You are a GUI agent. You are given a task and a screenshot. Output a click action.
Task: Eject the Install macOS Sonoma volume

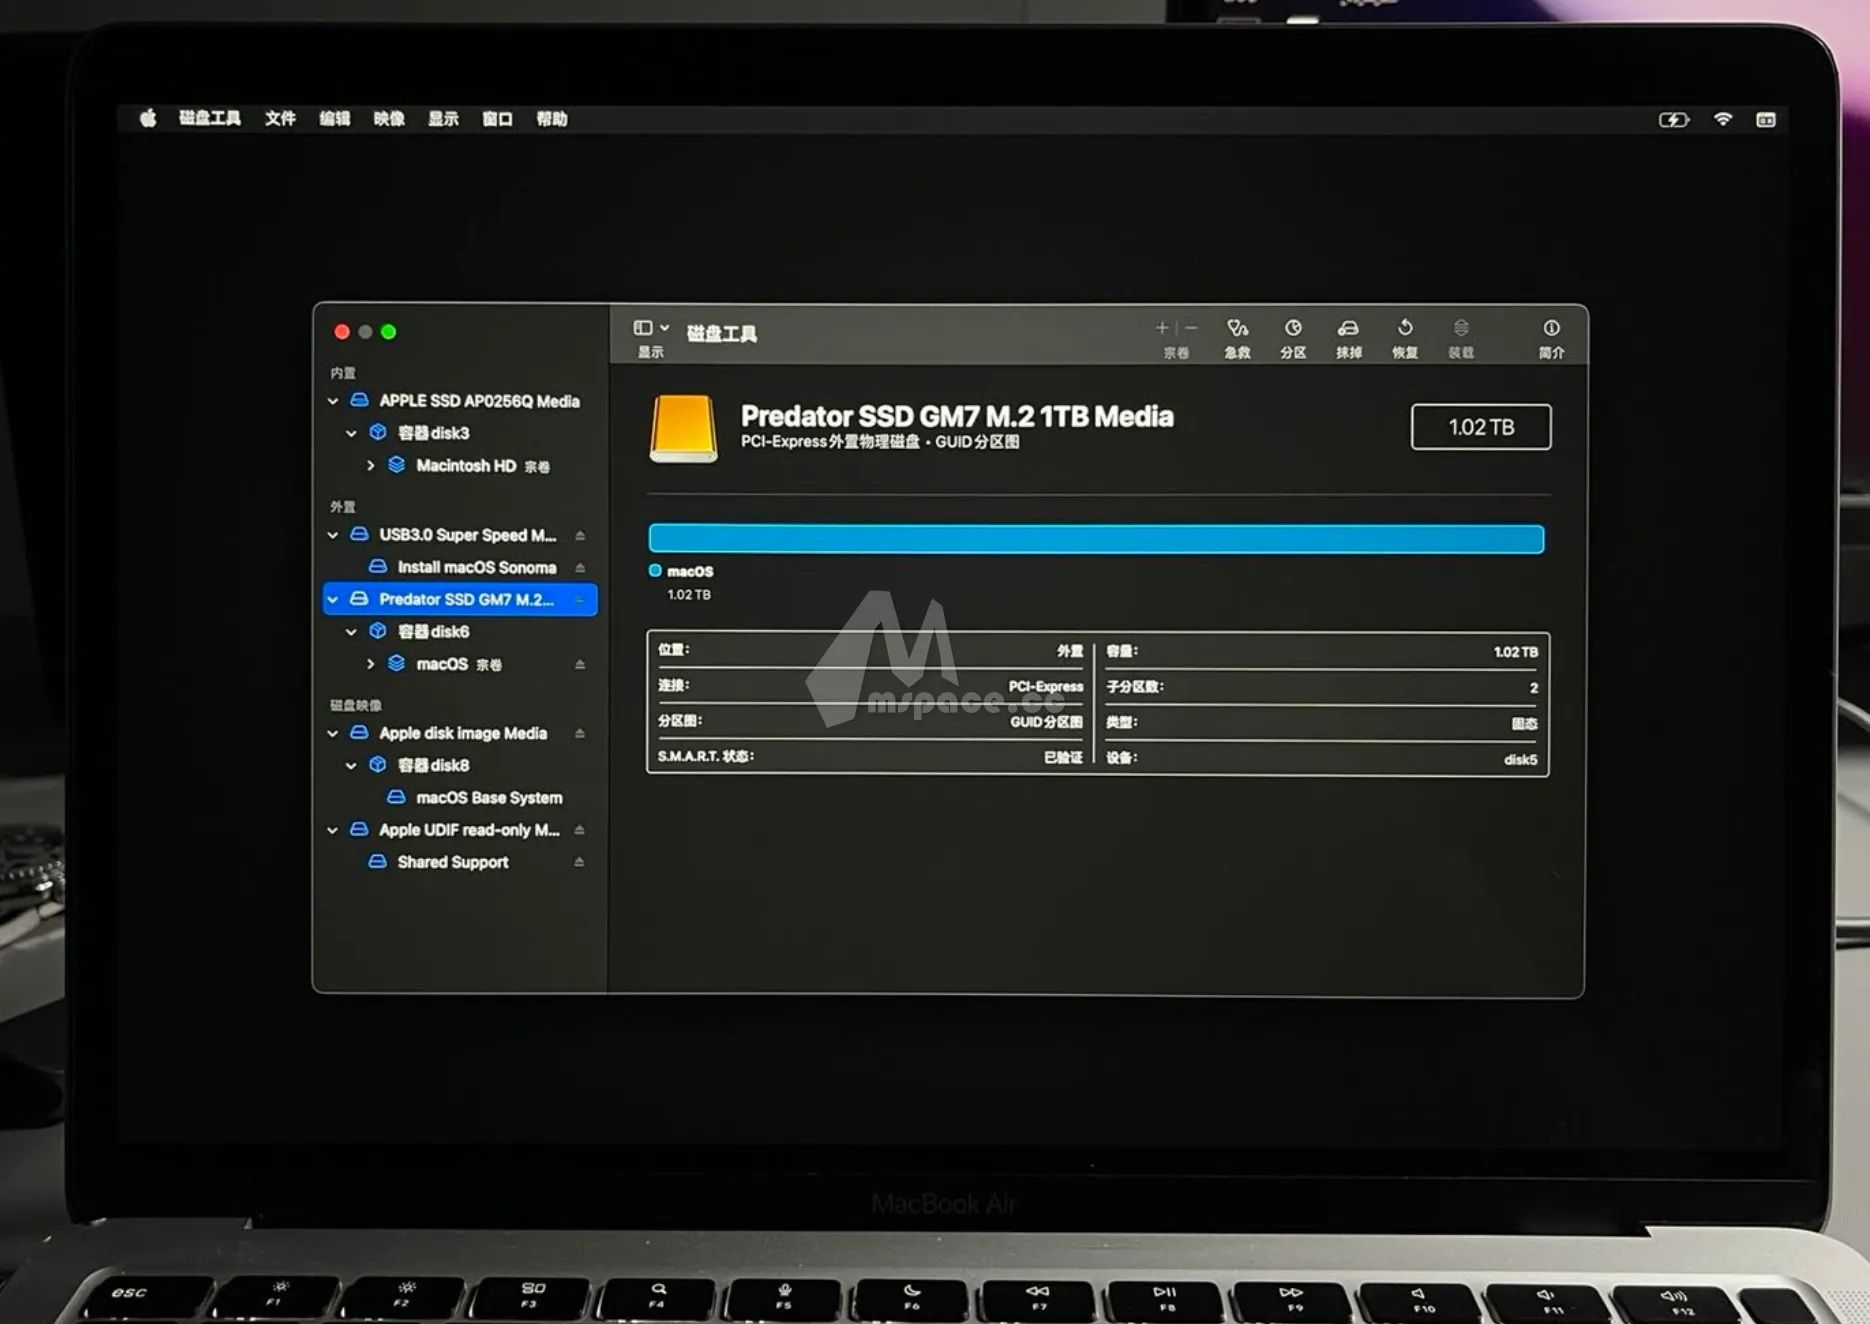[580, 568]
